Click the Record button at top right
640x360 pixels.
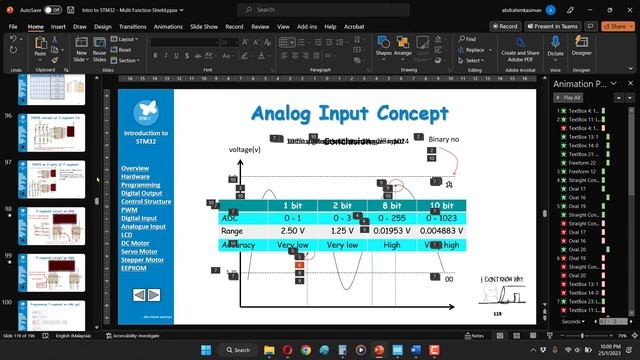tap(505, 26)
